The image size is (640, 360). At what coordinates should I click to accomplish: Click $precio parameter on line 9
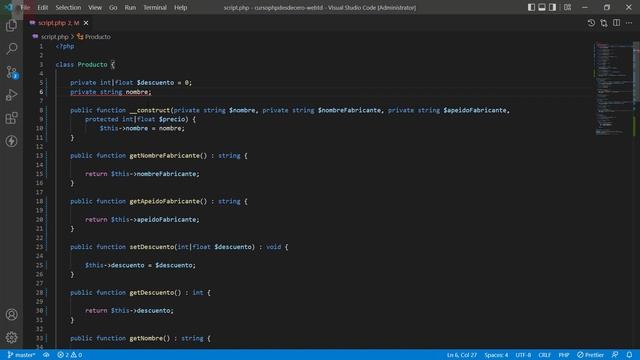click(x=172, y=119)
